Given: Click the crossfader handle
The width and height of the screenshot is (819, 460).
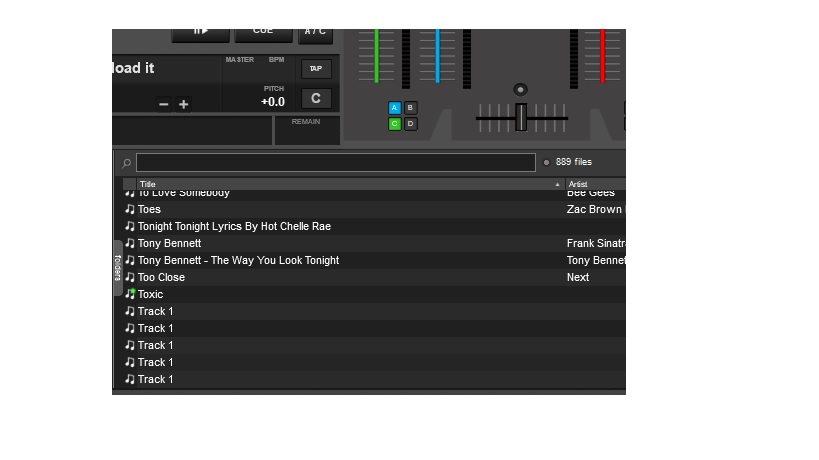Looking at the screenshot, I should click(521, 117).
